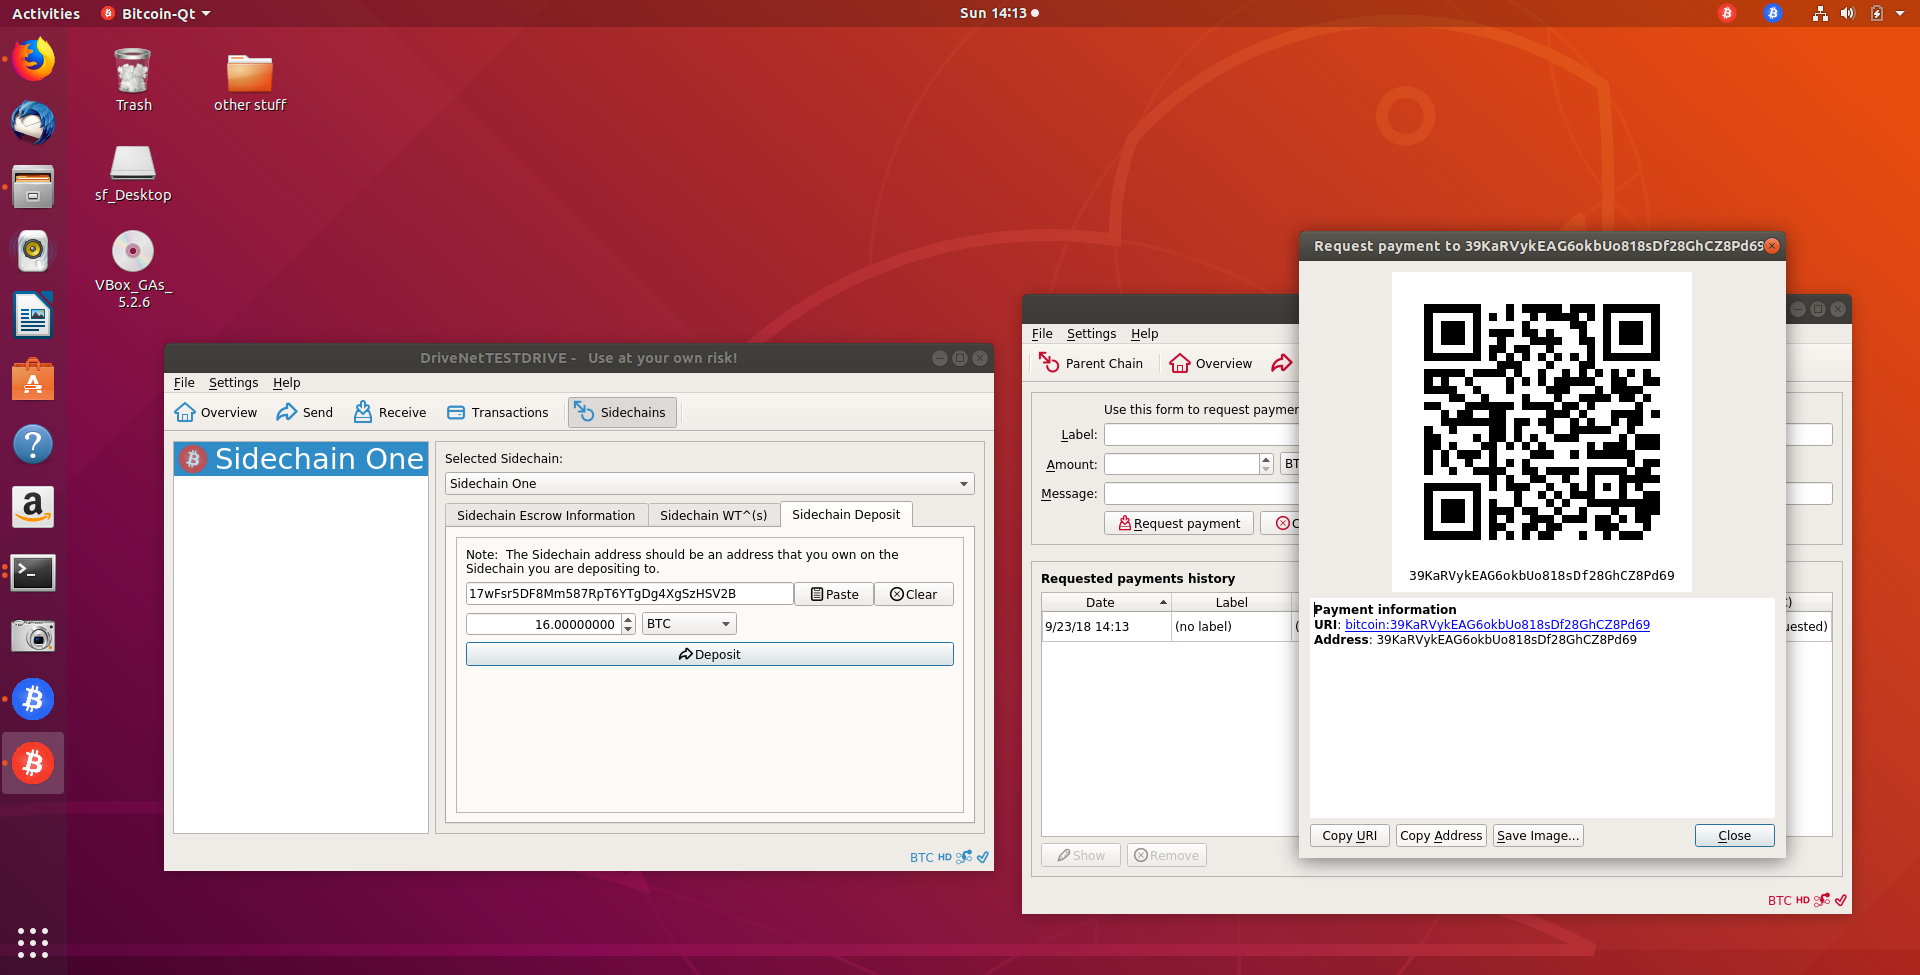Open the 'other stuff' desktop folder

tap(250, 82)
